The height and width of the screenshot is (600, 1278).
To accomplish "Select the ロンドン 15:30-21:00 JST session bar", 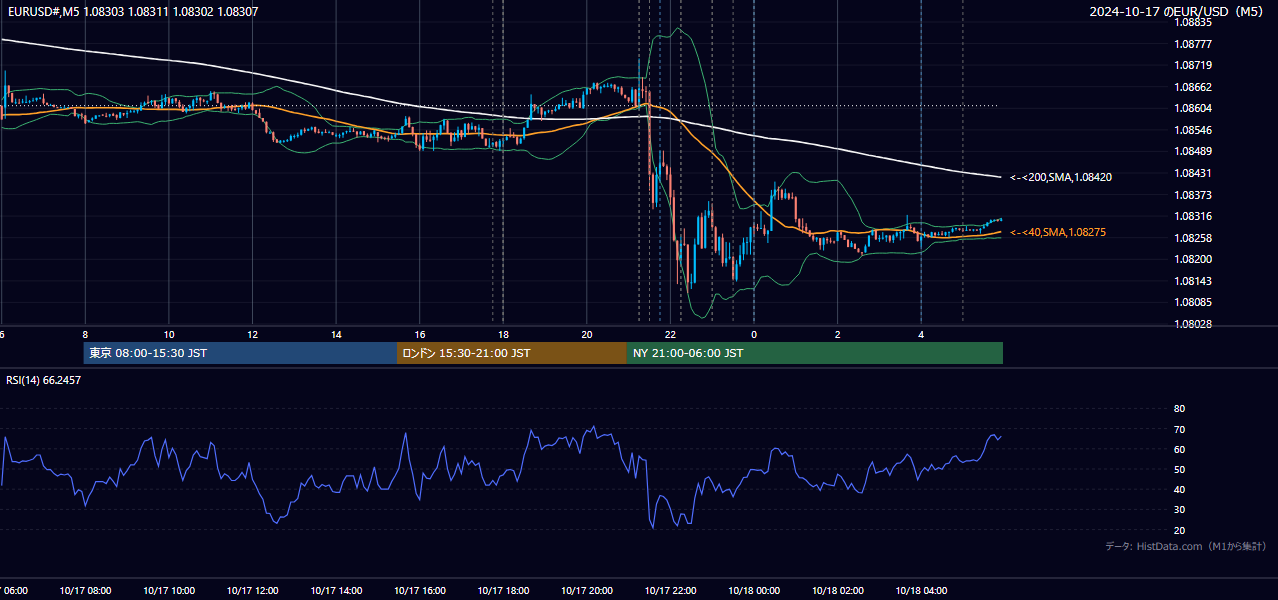I will coord(512,353).
